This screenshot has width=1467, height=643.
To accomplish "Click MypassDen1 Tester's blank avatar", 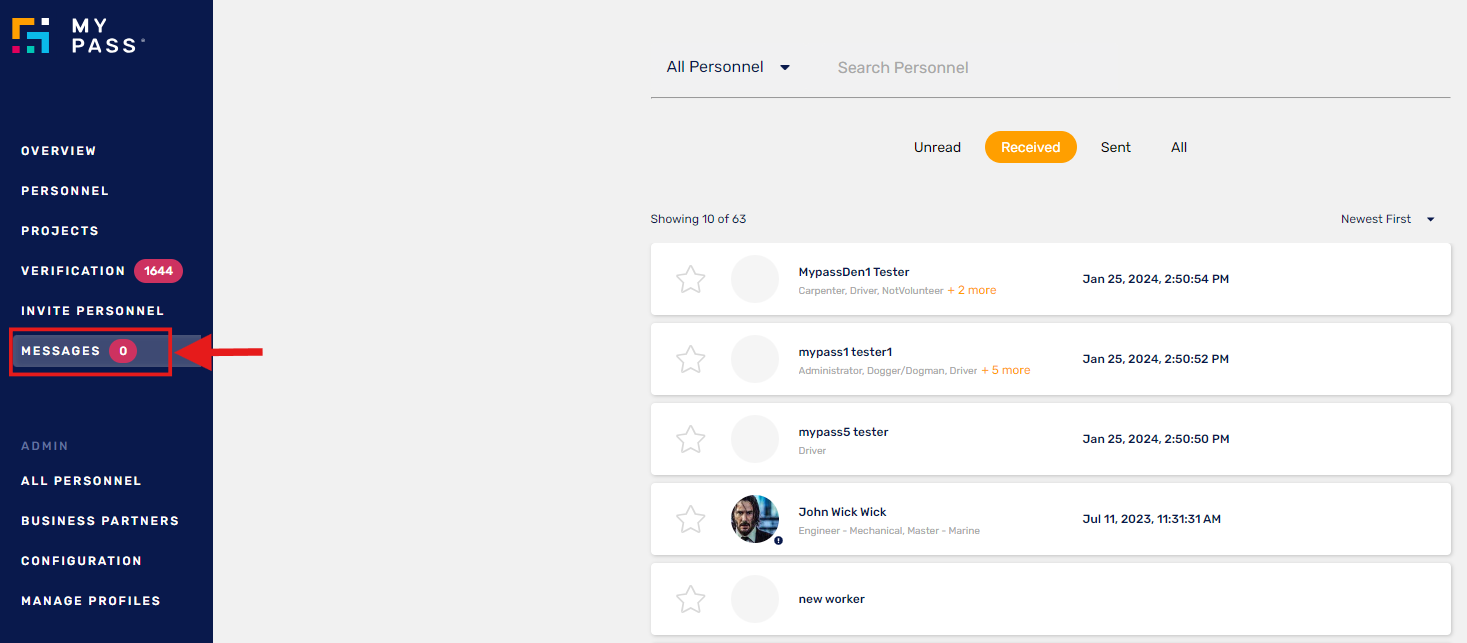I will (755, 279).
